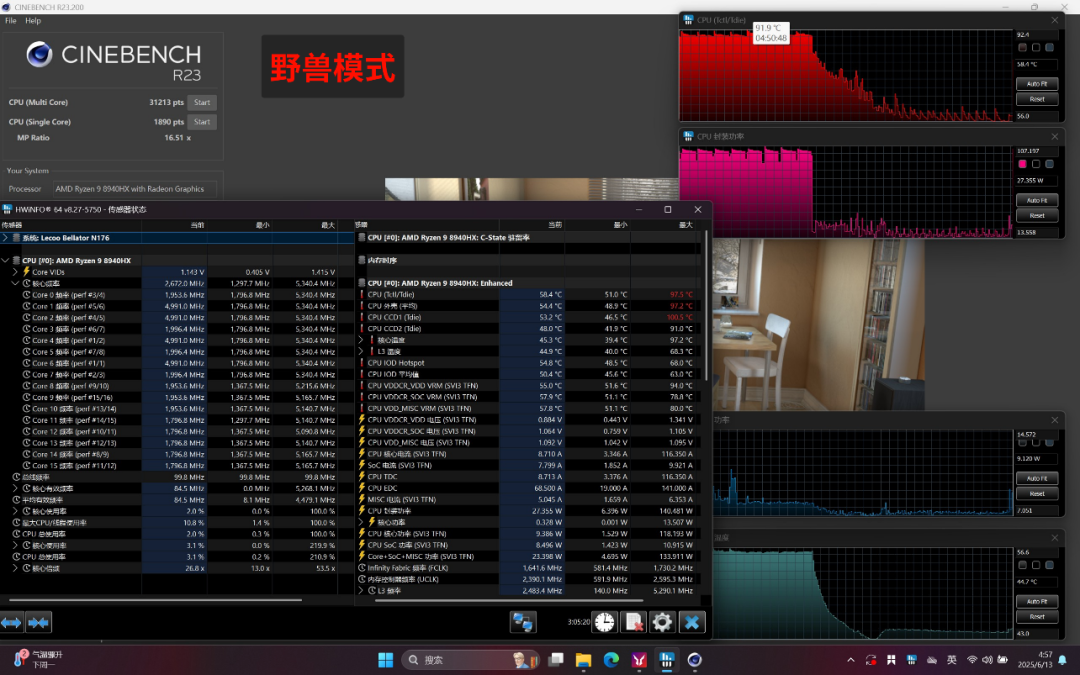The height and width of the screenshot is (675, 1080).
Task: Expand the 系统: Lecoo Bellator N176 section
Action: coord(6,238)
